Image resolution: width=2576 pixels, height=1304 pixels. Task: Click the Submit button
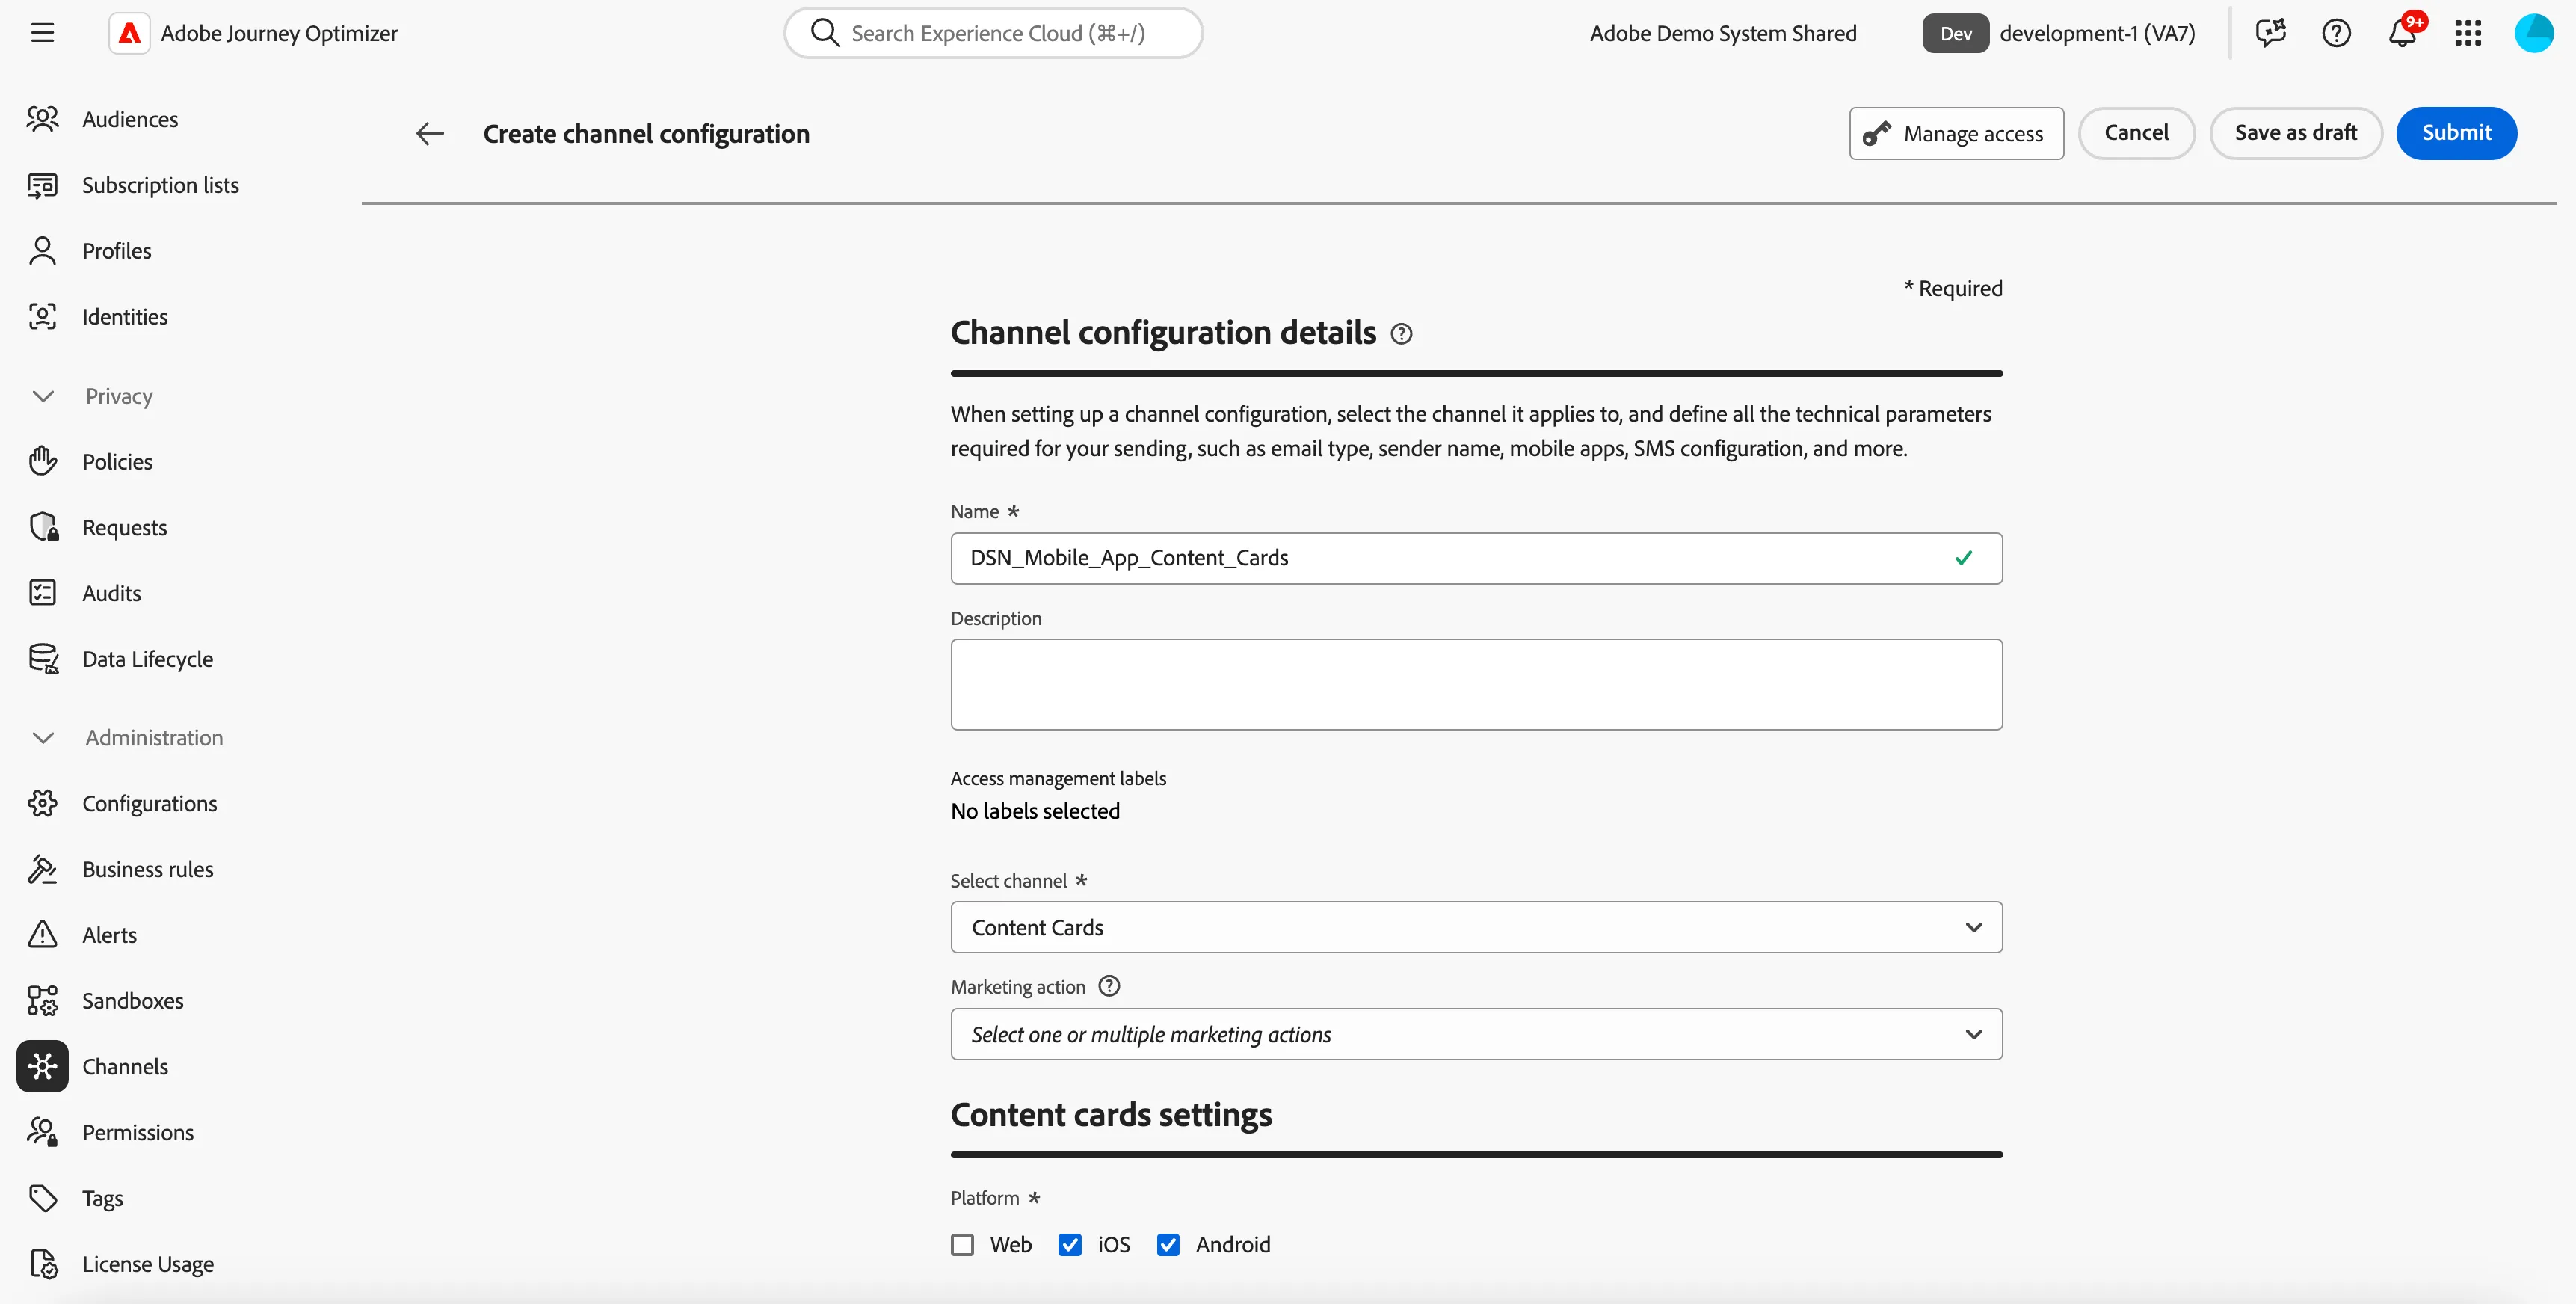point(2456,133)
